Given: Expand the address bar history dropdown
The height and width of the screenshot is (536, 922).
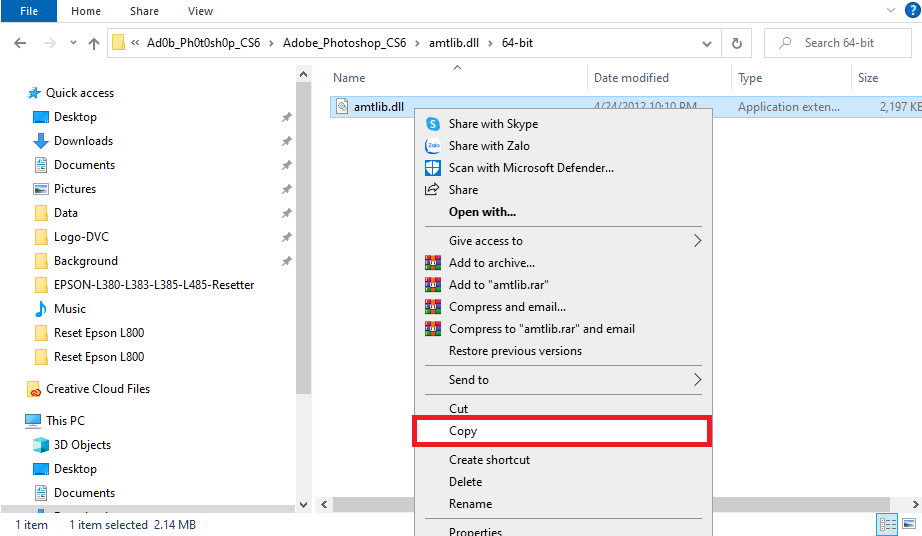Looking at the screenshot, I should [707, 43].
